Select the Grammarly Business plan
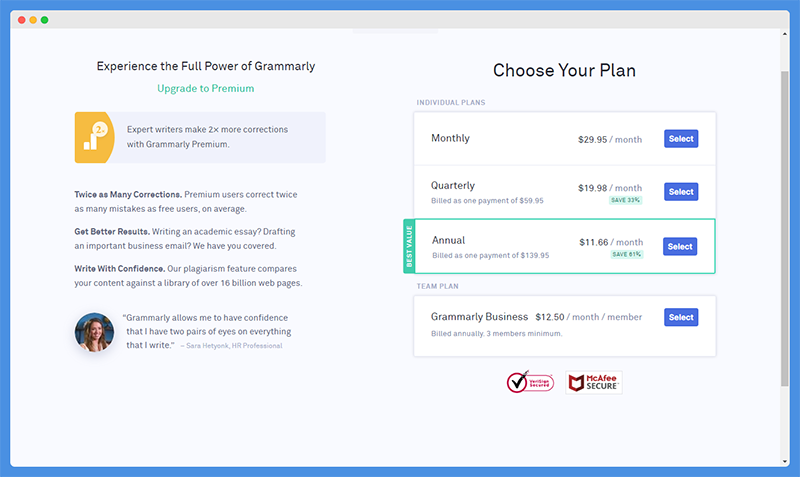This screenshot has width=800, height=477. click(681, 317)
